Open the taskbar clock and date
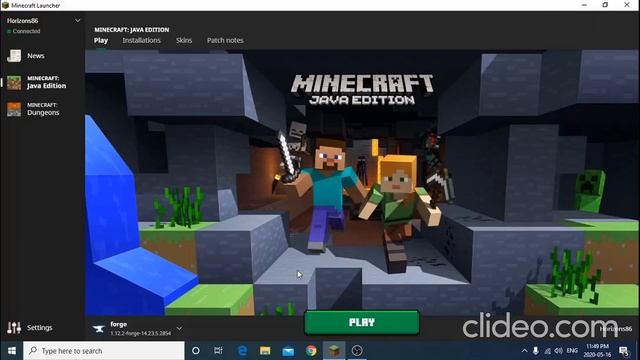 tap(597, 351)
